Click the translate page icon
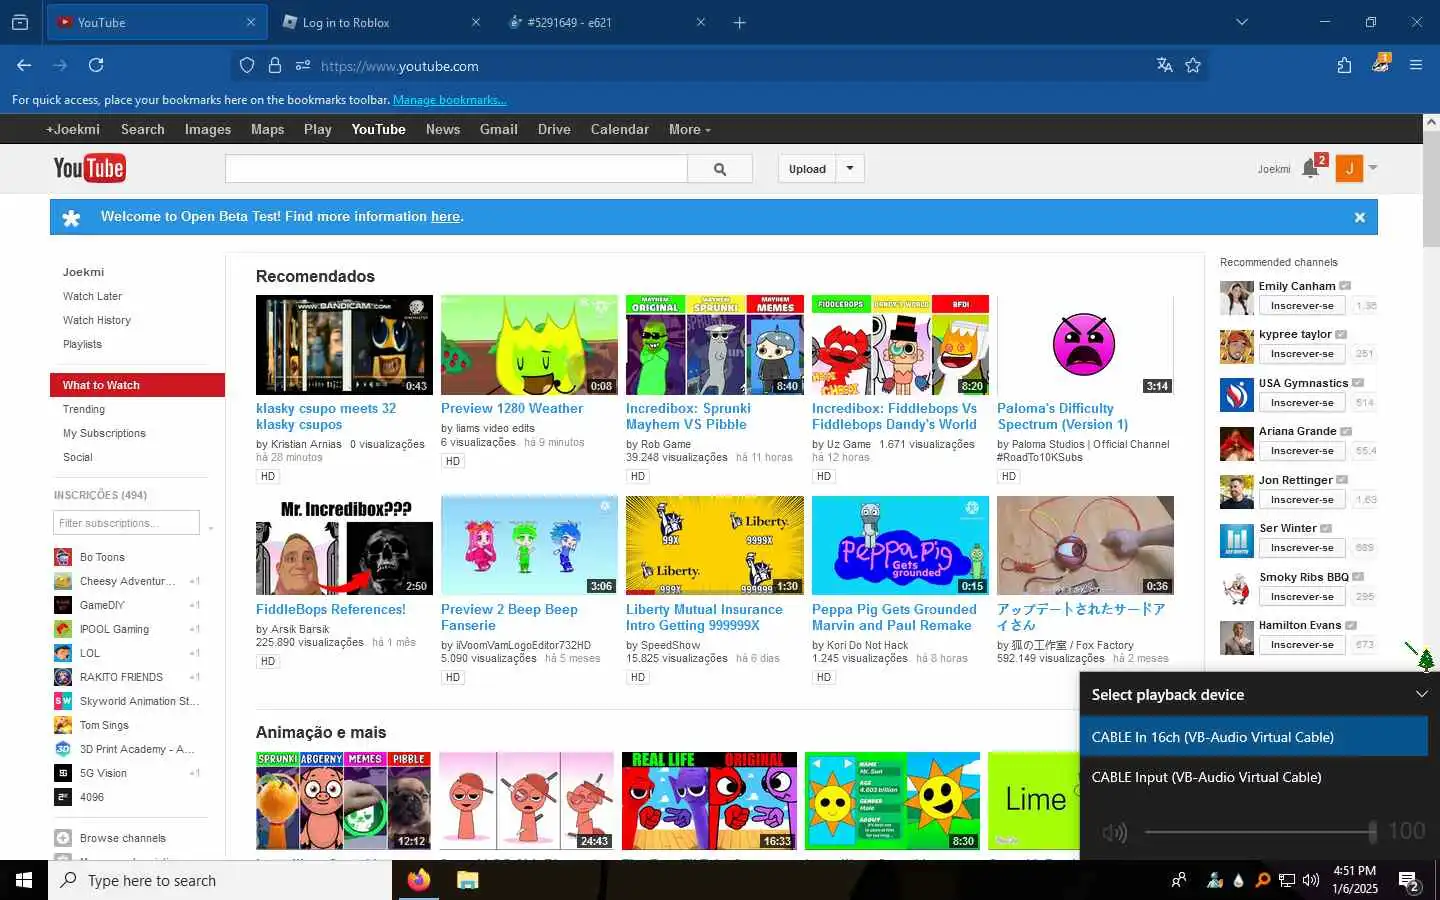 coord(1164,65)
